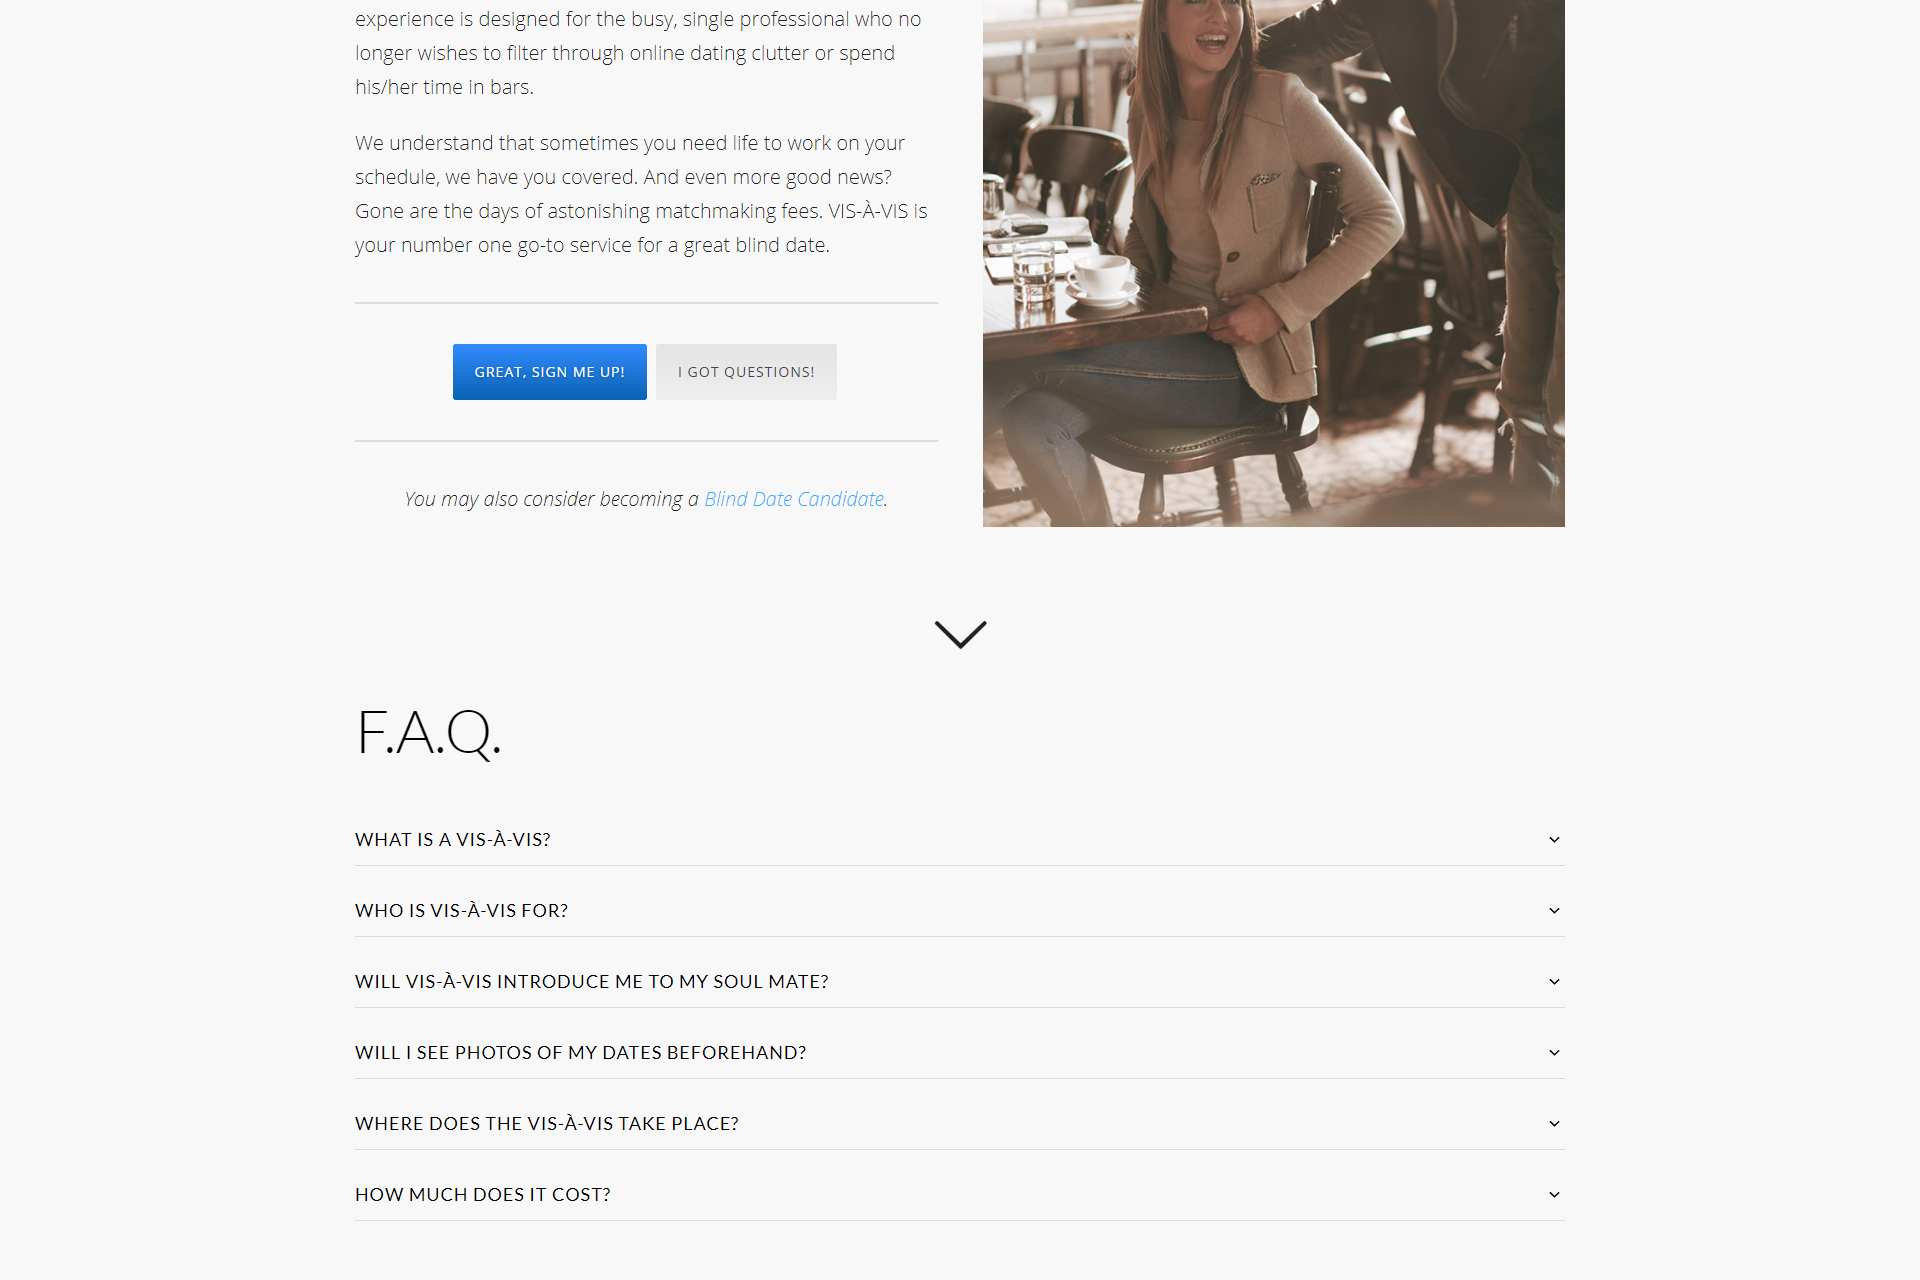Click the chevron icon beside 'How much does it cost?'
The image size is (1920, 1280).
[x=1554, y=1195]
